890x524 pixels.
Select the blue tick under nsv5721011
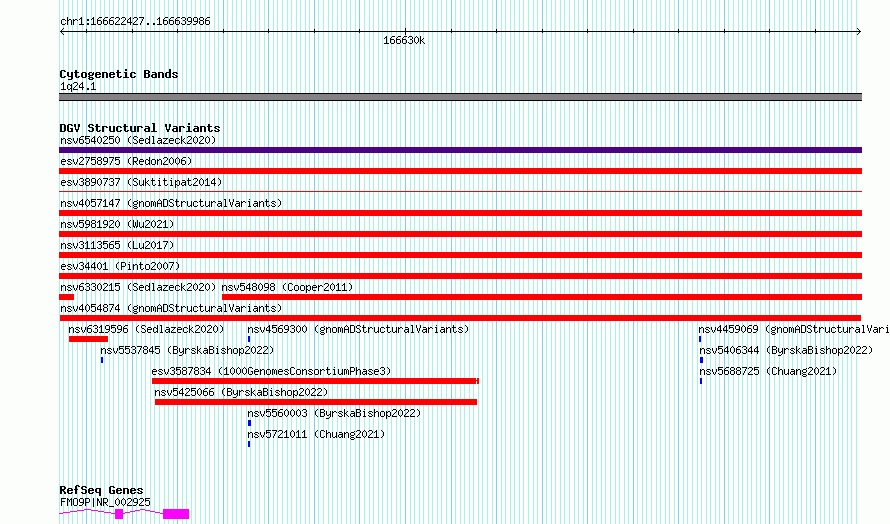249,444
